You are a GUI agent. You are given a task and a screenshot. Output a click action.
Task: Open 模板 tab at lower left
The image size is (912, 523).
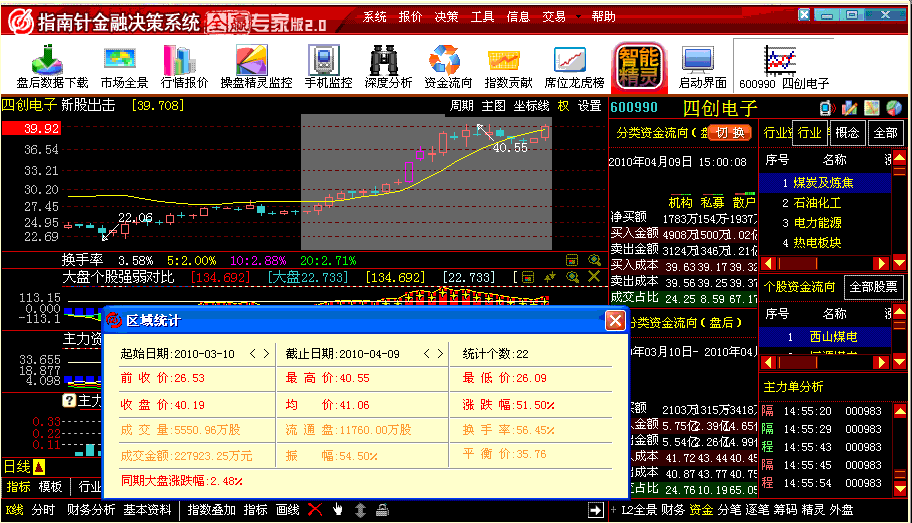click(50, 486)
